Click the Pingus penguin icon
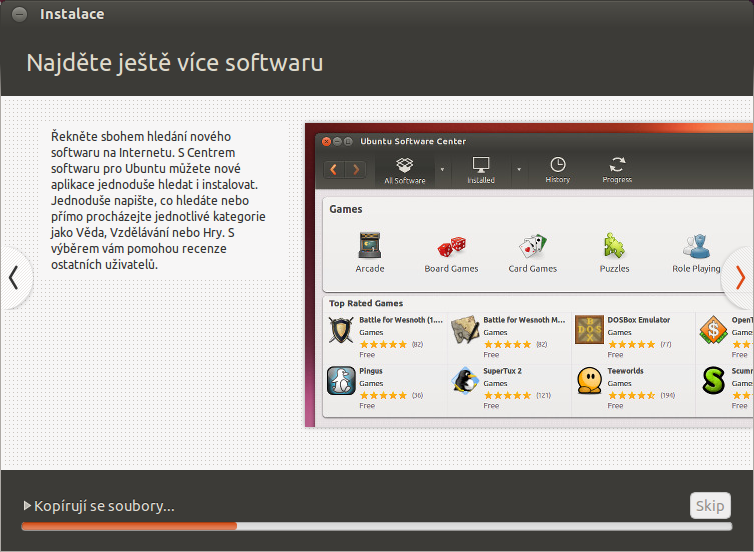 341,381
